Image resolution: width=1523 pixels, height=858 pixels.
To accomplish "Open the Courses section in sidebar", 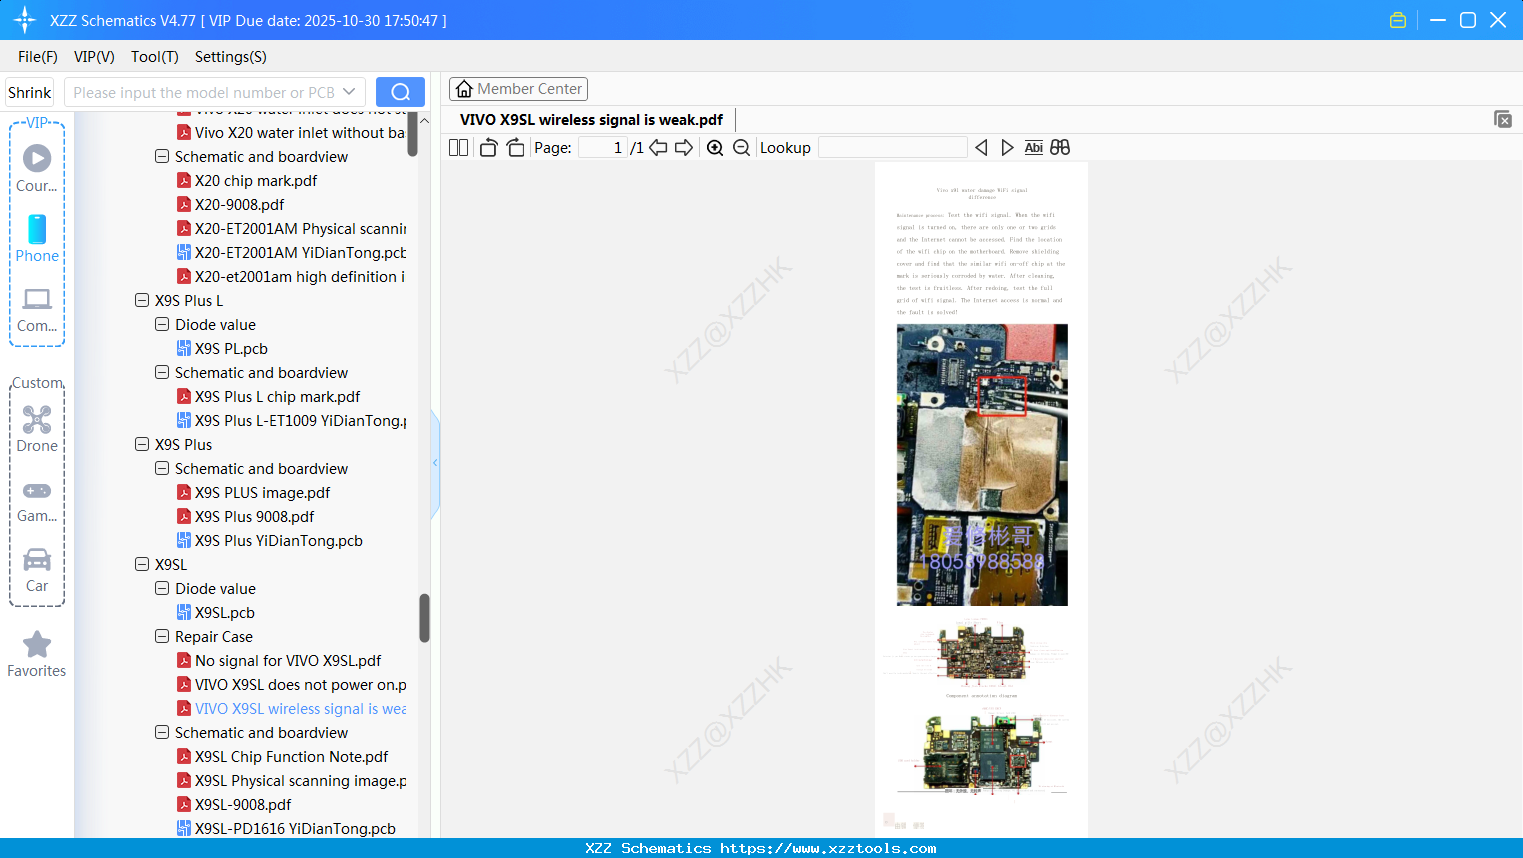I will 37,168.
